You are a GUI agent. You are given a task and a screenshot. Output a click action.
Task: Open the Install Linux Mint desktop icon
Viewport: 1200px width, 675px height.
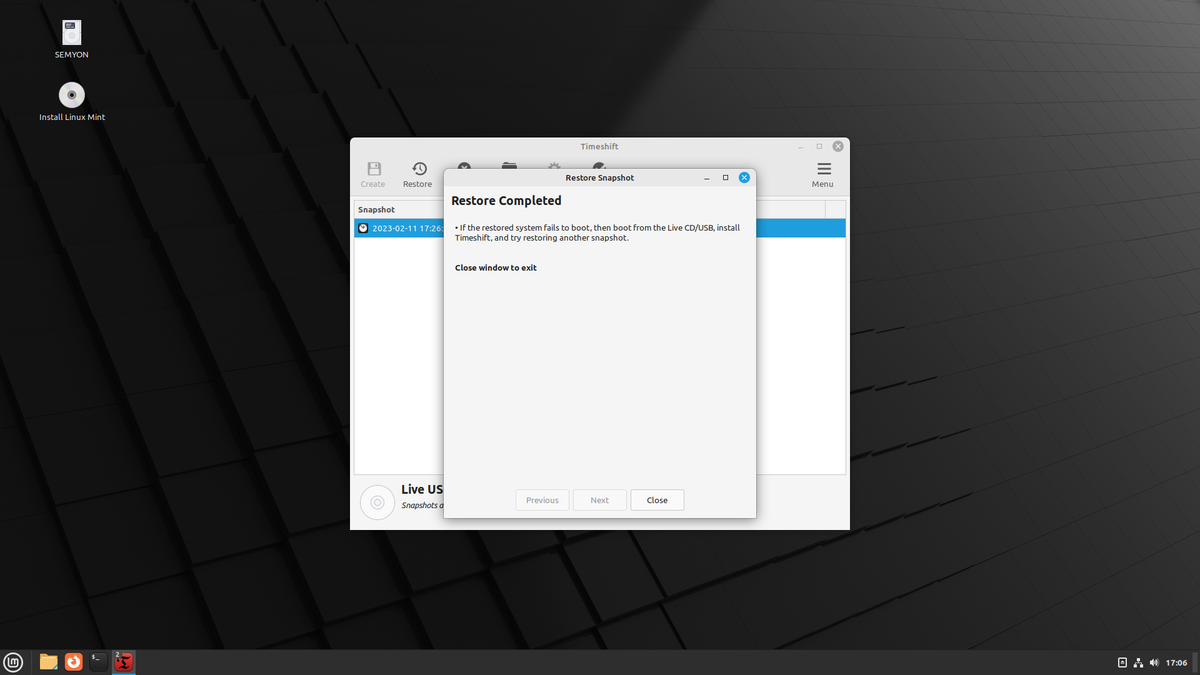[x=72, y=95]
